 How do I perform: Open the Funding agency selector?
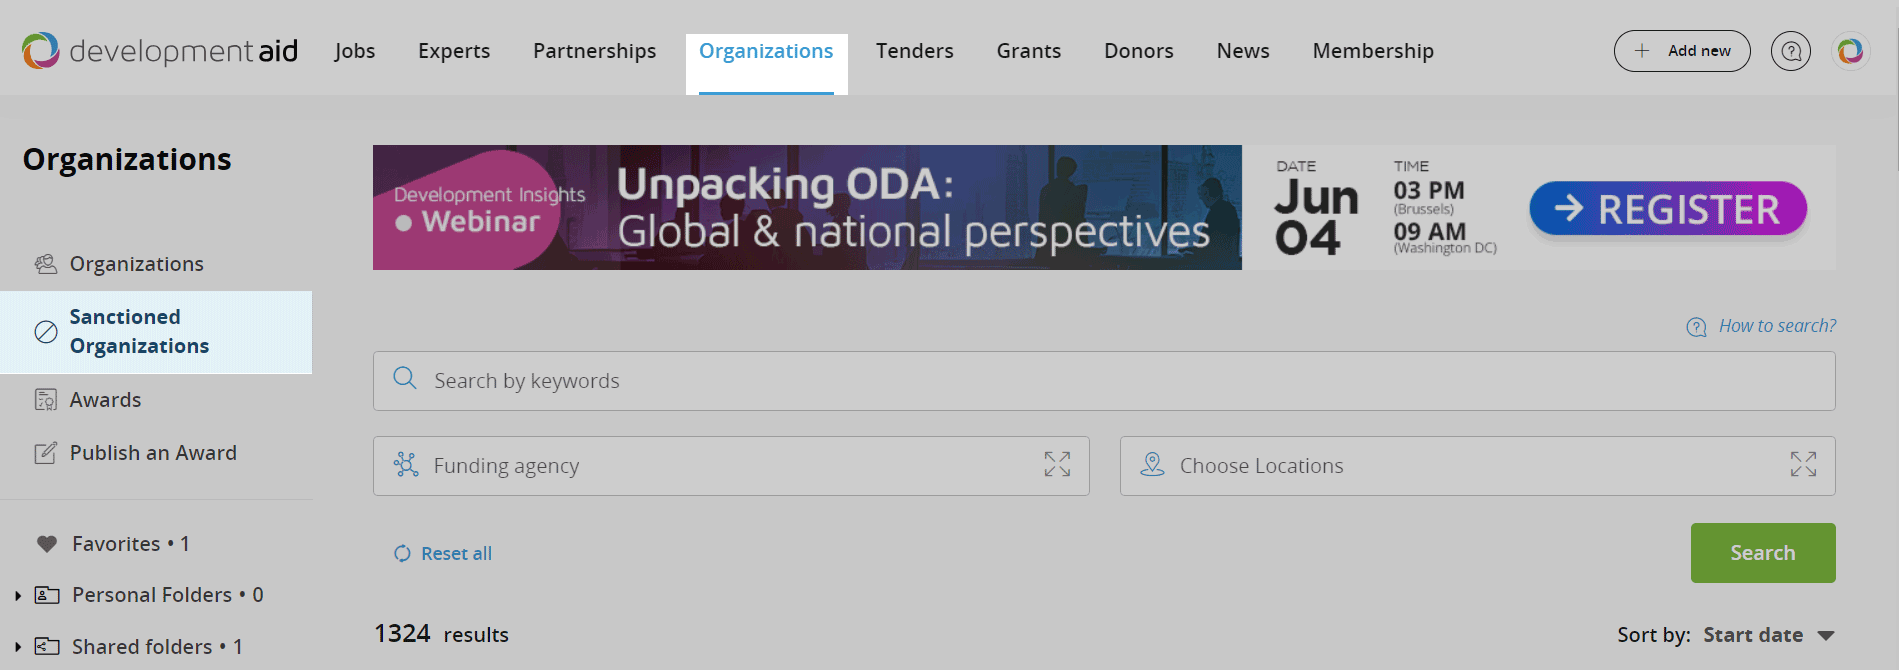pos(731,466)
